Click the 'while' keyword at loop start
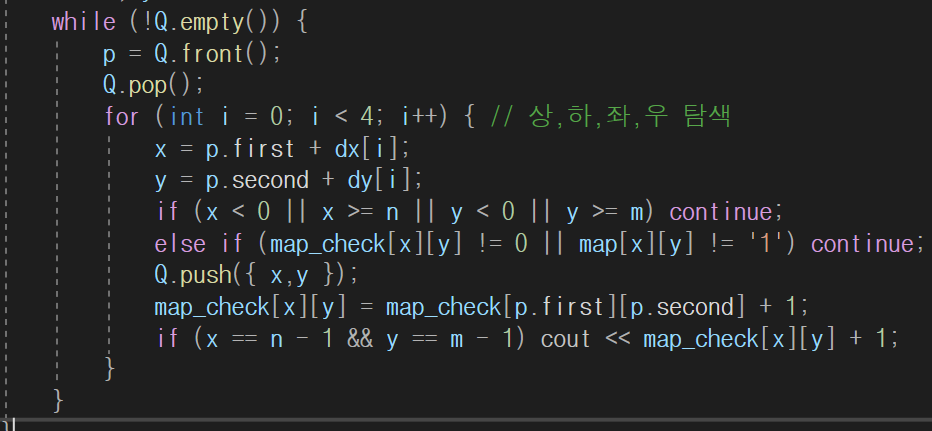Image resolution: width=932 pixels, height=431 pixels. pyautogui.click(x=83, y=23)
